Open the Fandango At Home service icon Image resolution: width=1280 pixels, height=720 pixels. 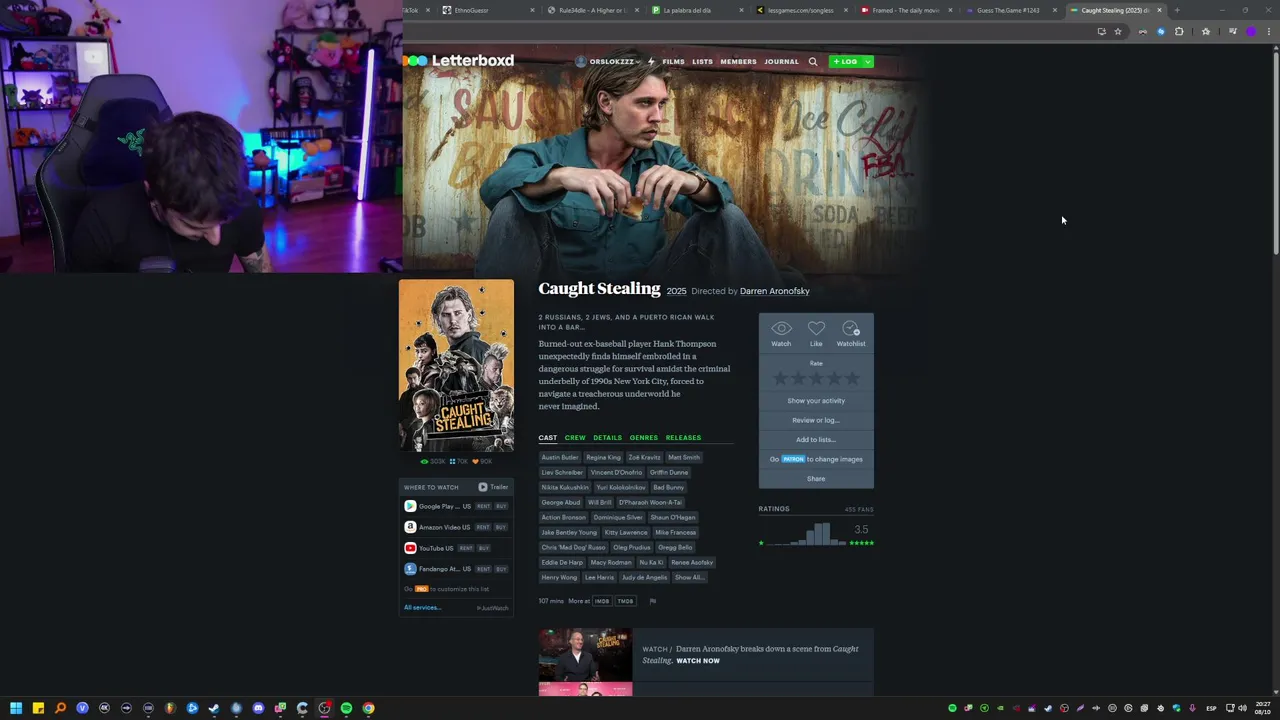click(410, 569)
